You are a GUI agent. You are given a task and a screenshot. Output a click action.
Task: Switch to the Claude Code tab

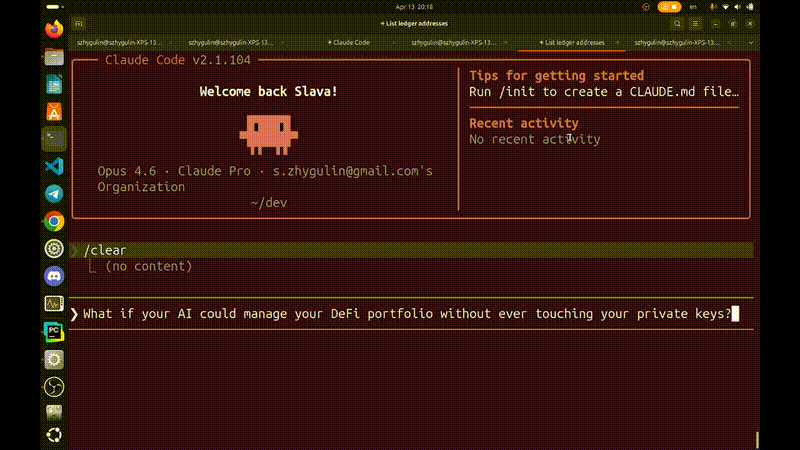[x=349, y=43]
